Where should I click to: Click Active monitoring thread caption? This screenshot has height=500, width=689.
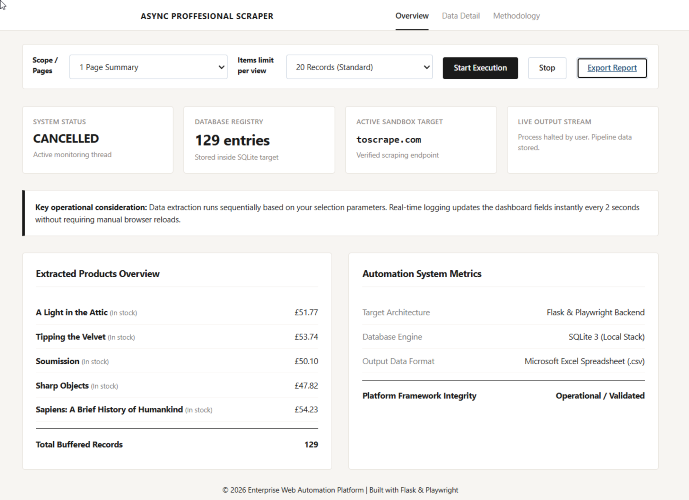[x=72, y=155]
